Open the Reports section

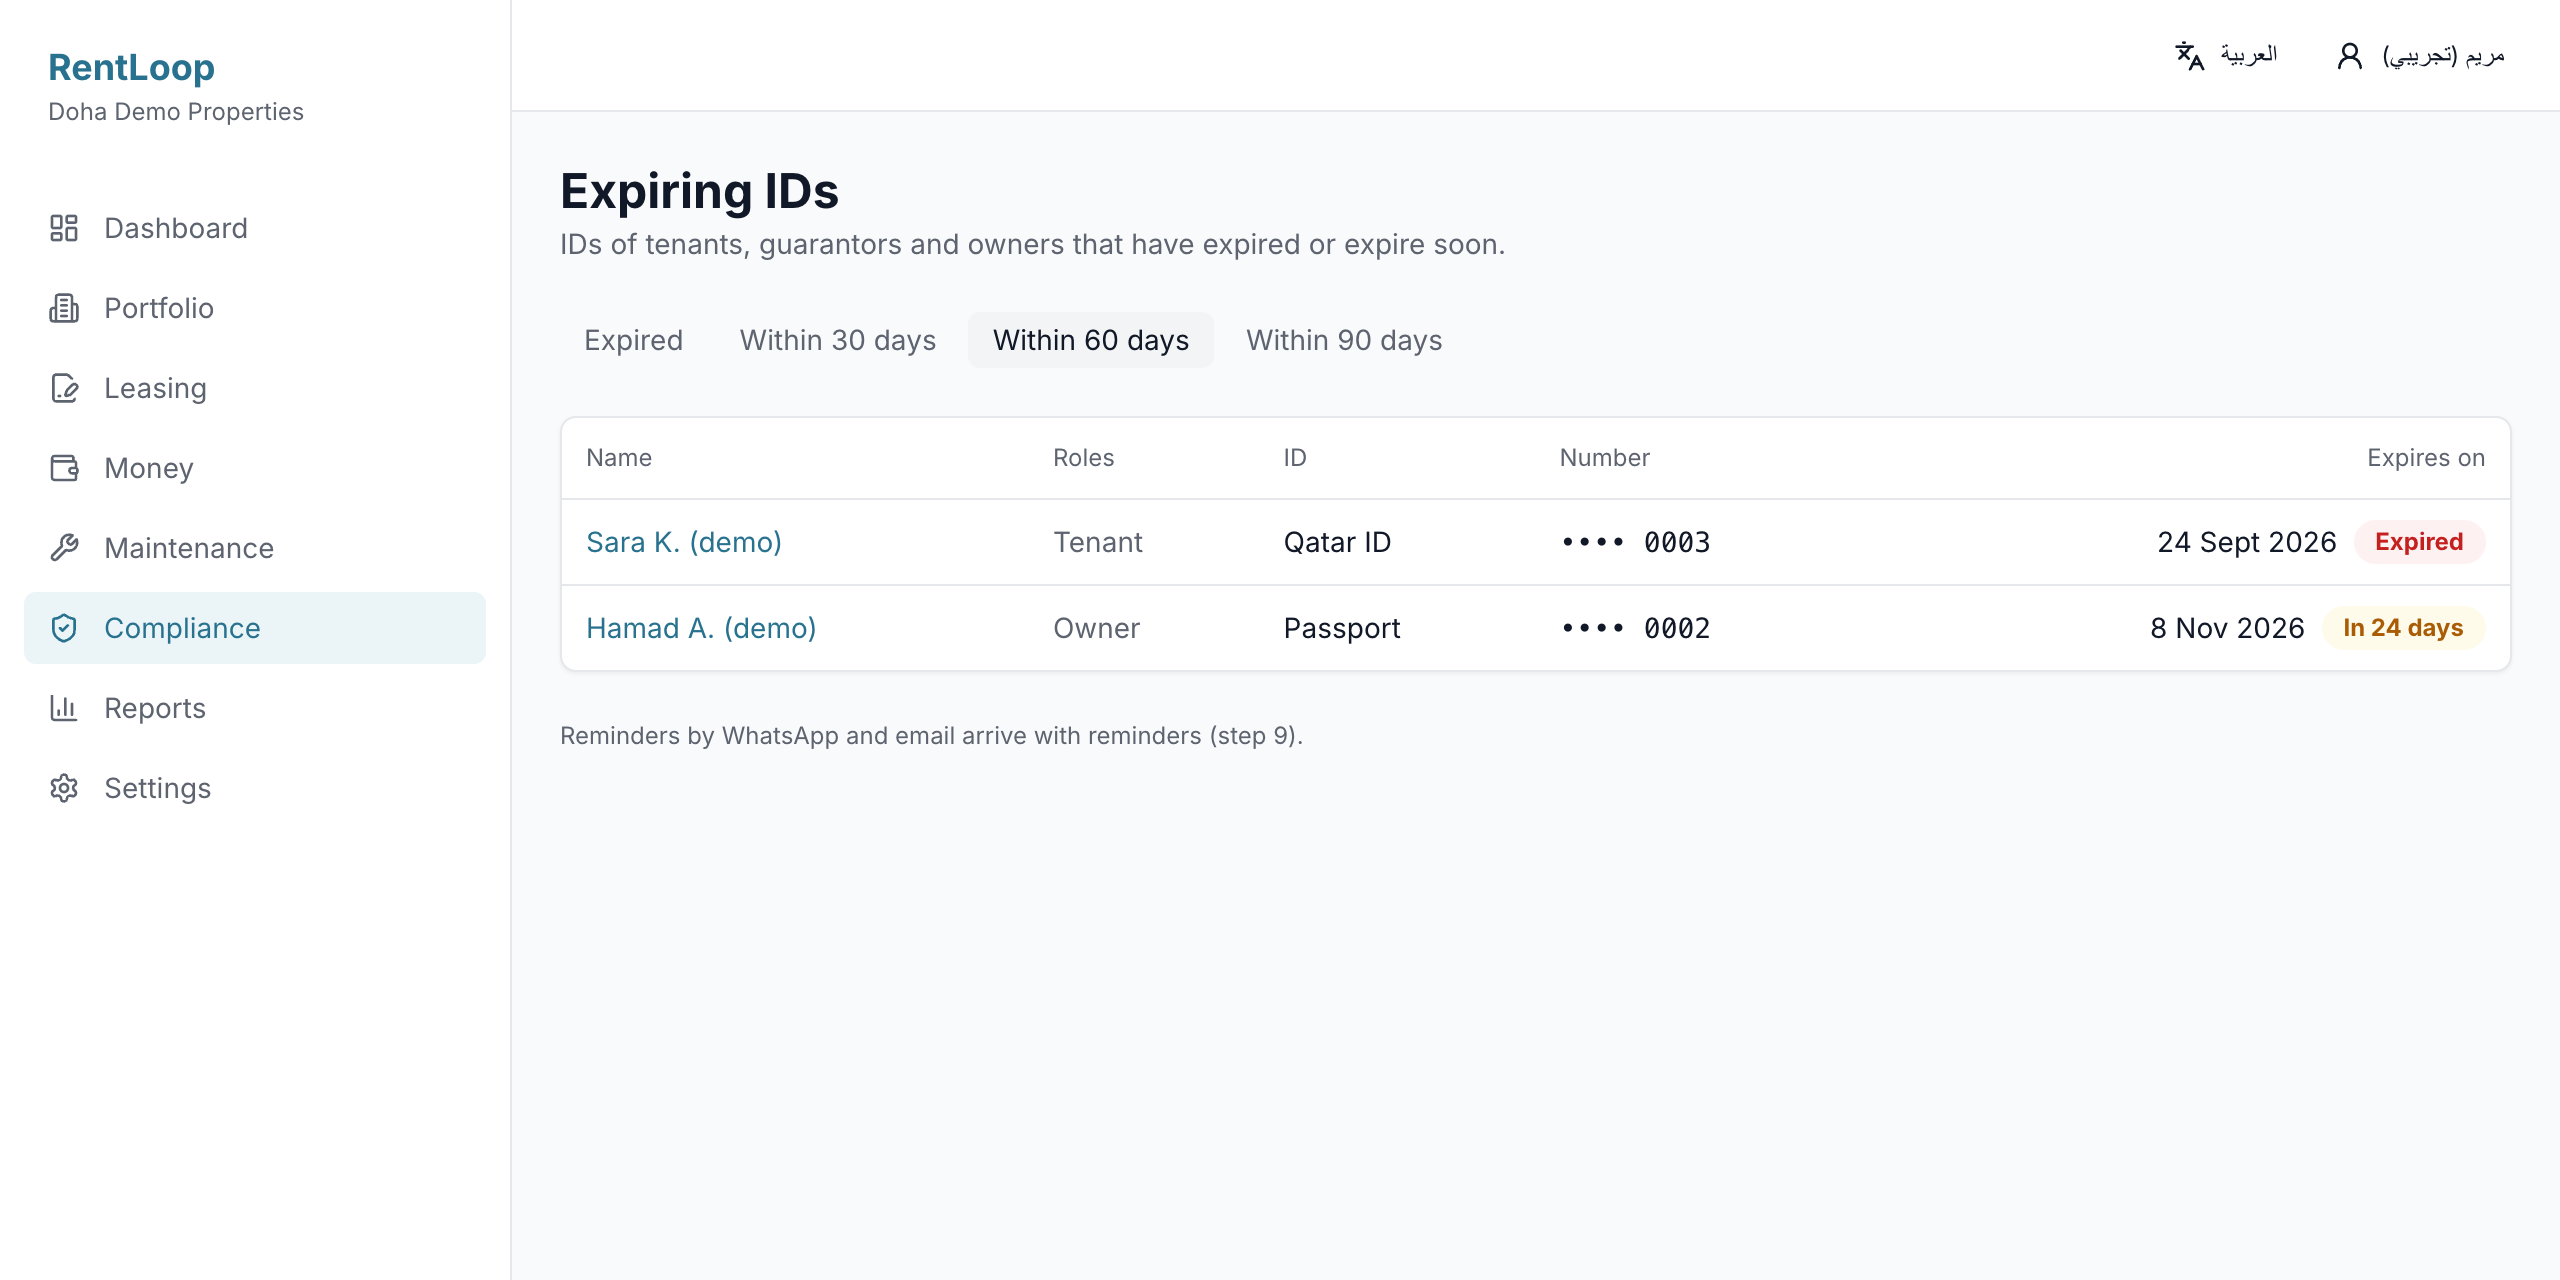(x=255, y=708)
